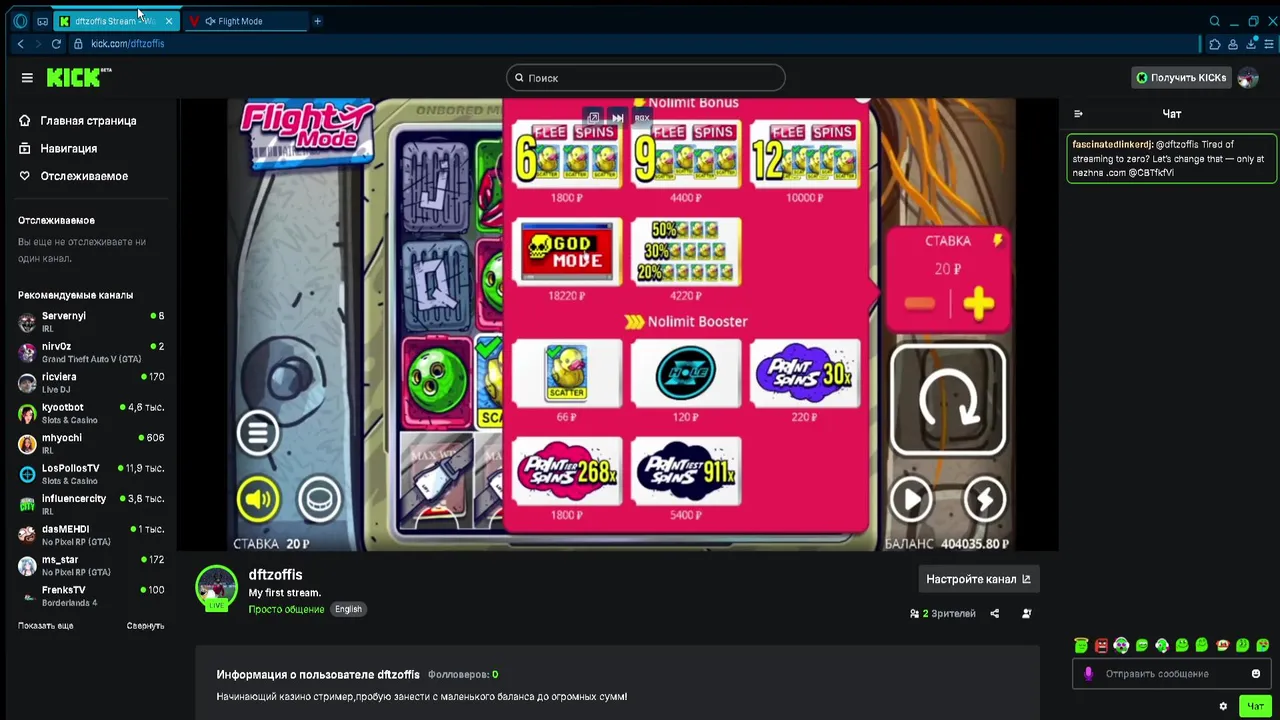The width and height of the screenshot is (1280, 720).
Task: Select the God Mode bonus option
Action: coord(566,252)
